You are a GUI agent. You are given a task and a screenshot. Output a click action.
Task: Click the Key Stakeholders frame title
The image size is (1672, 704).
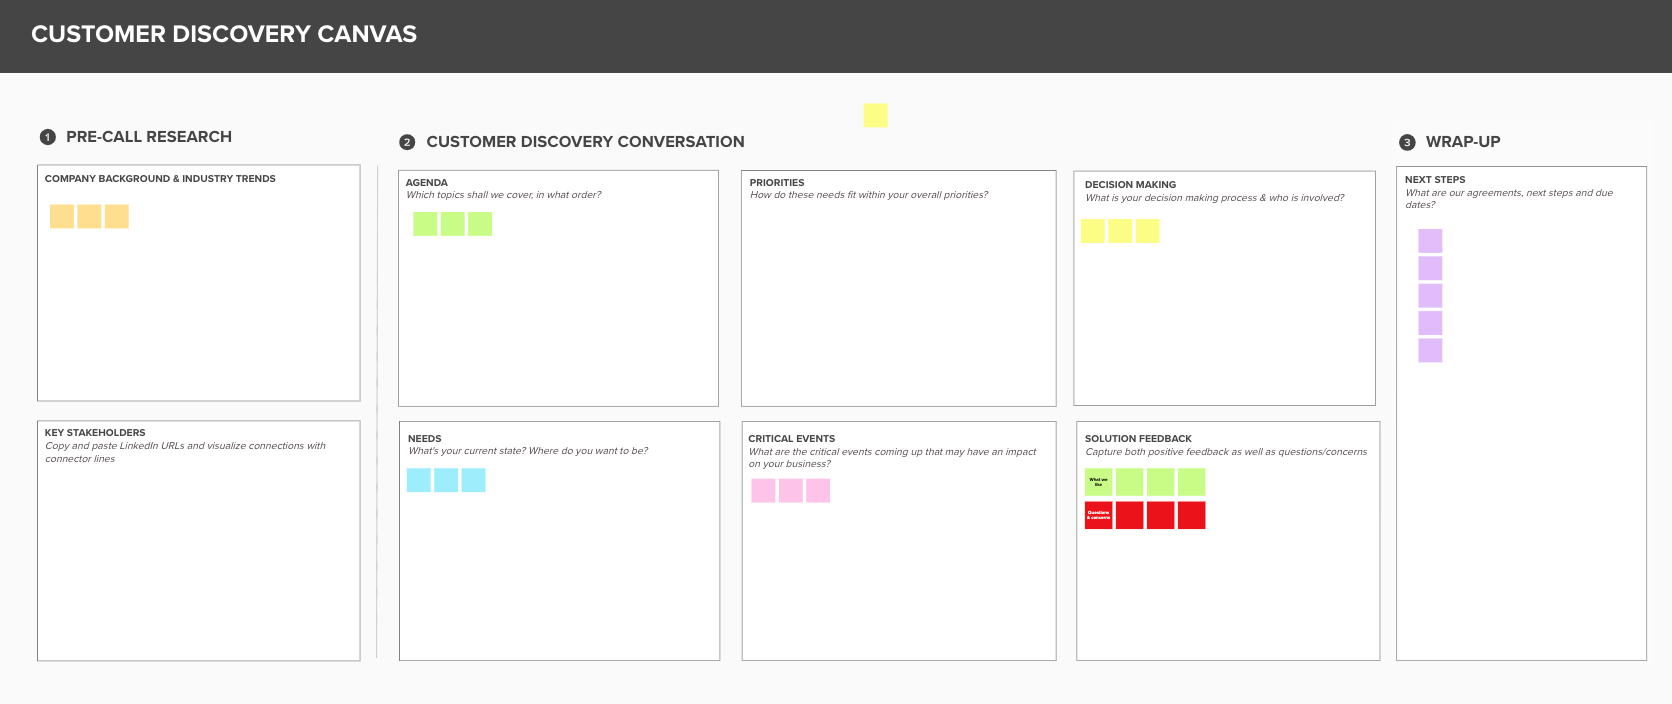tap(95, 433)
